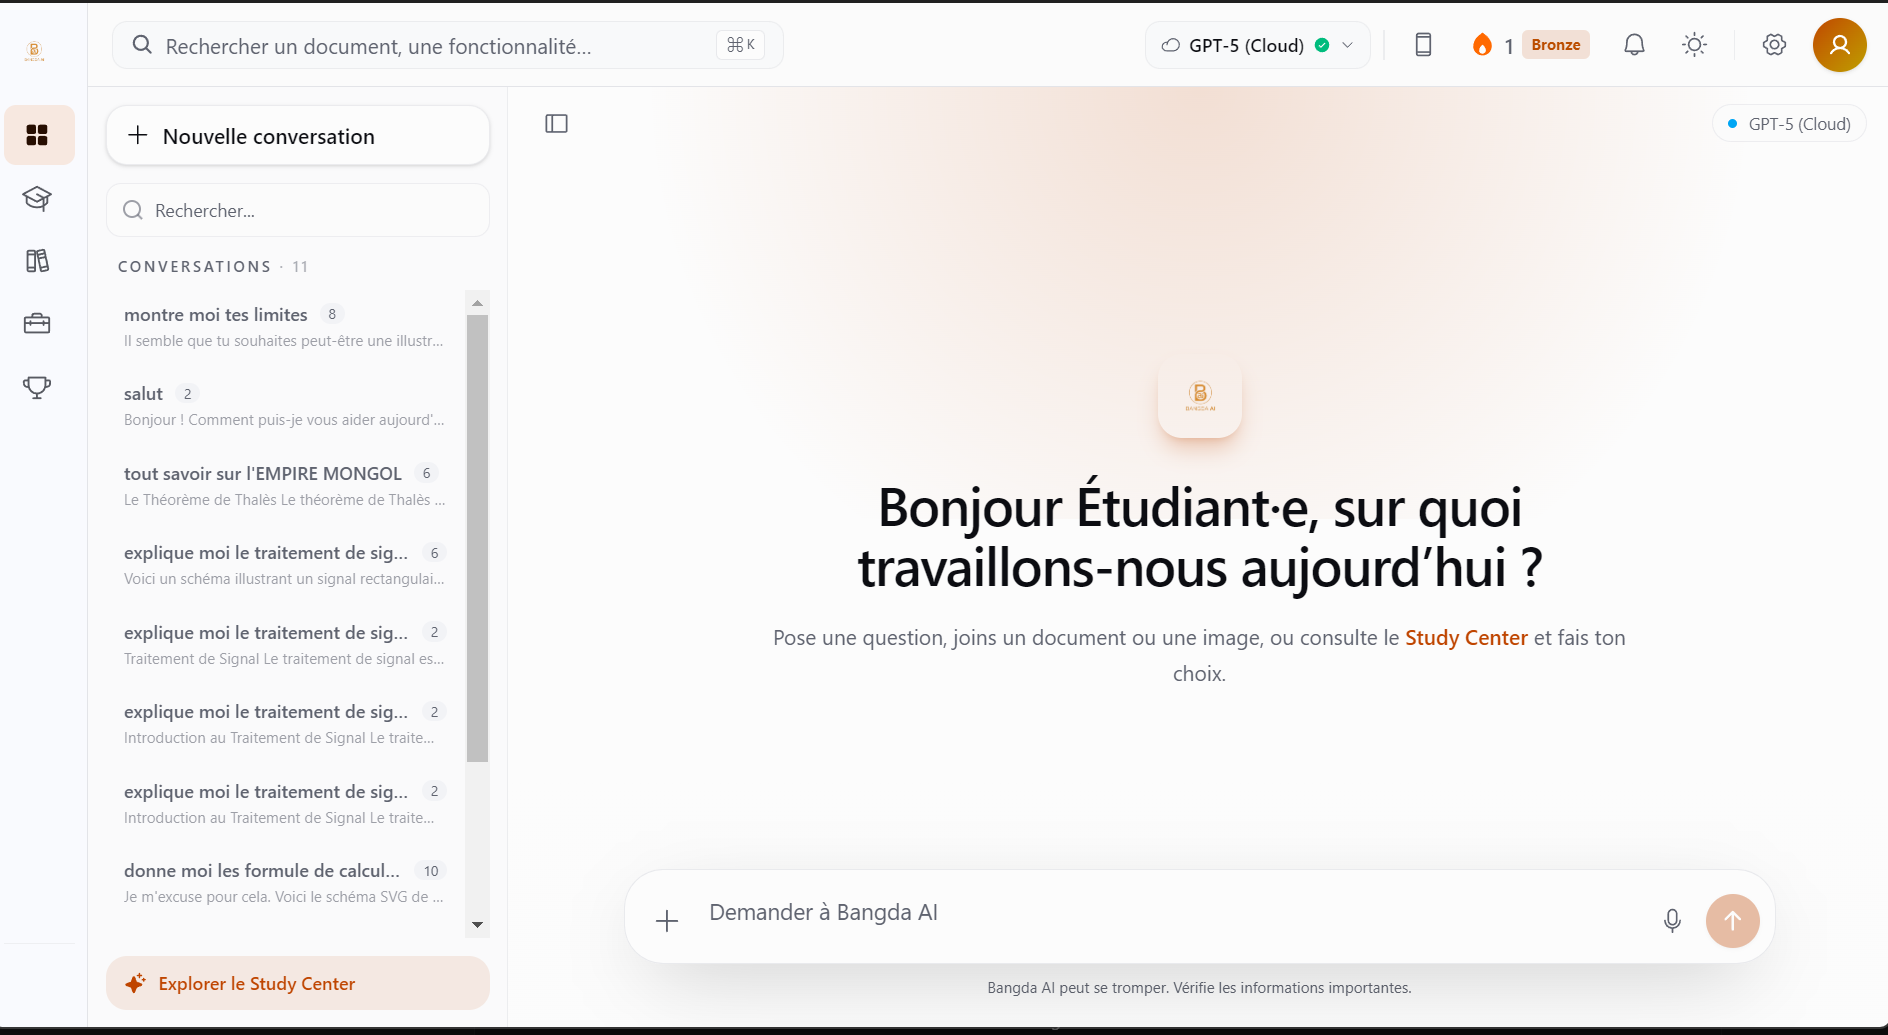Click the mobile device icon in header
The image size is (1888, 1035).
[x=1423, y=45]
